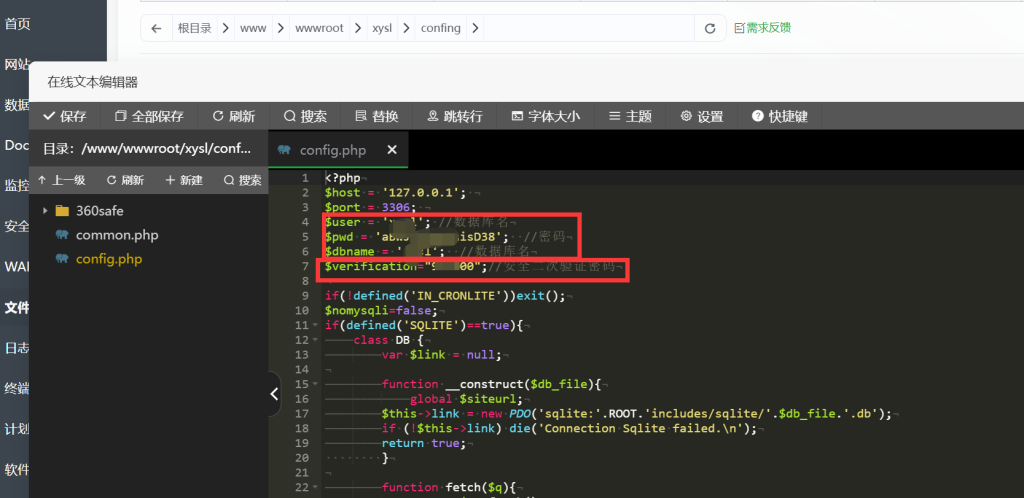Click 新建 to create a new item
Viewport: 1024px width, 498px height.
(184, 180)
